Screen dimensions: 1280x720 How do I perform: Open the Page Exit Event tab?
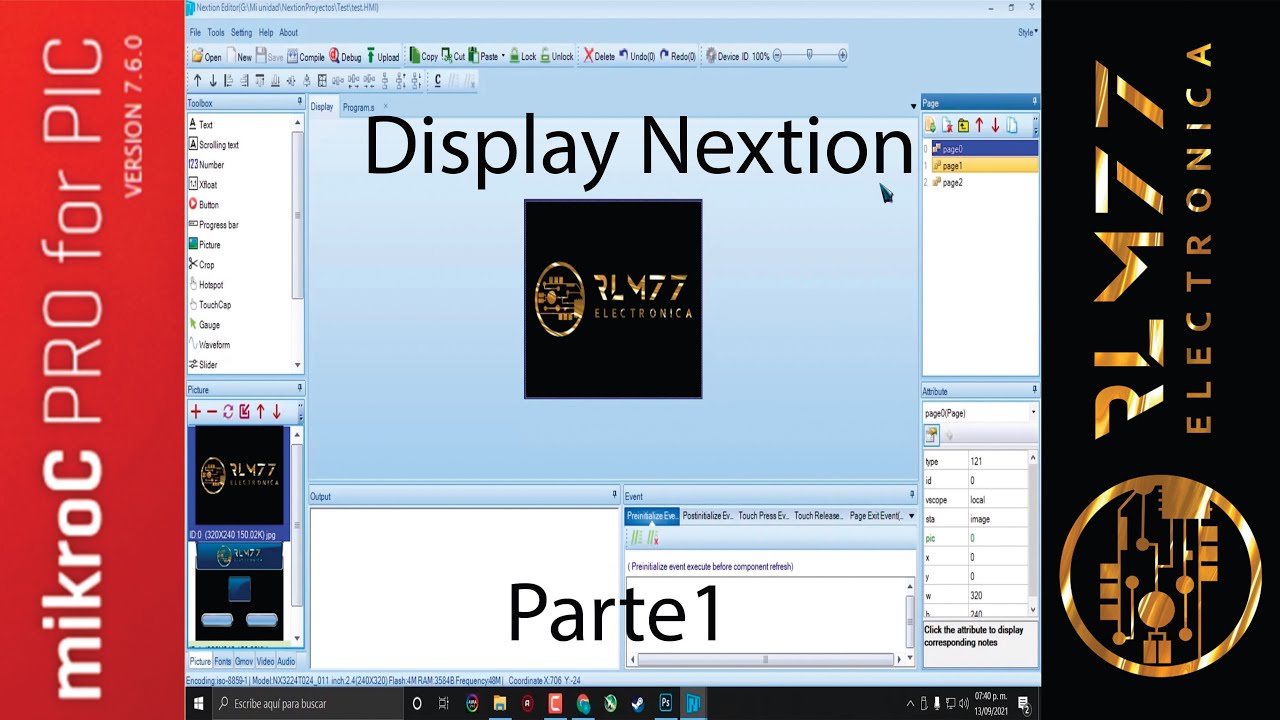(876, 516)
